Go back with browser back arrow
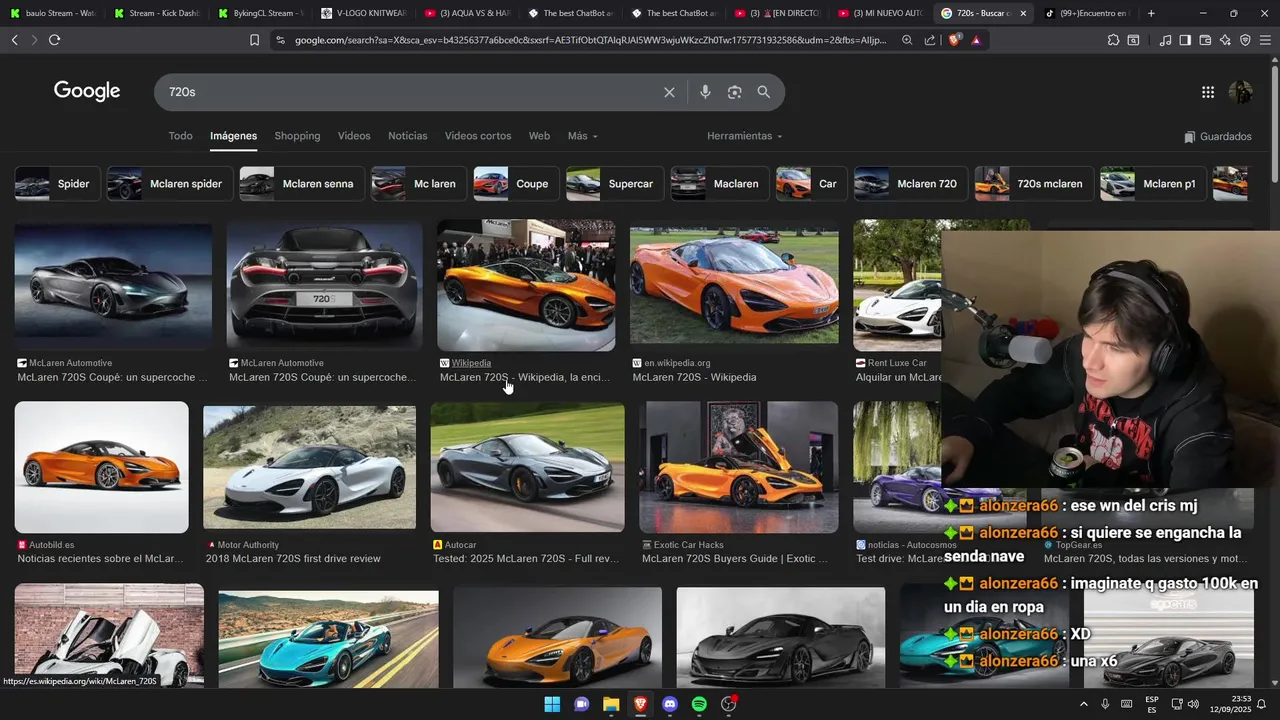1280x720 pixels. pos(15,40)
